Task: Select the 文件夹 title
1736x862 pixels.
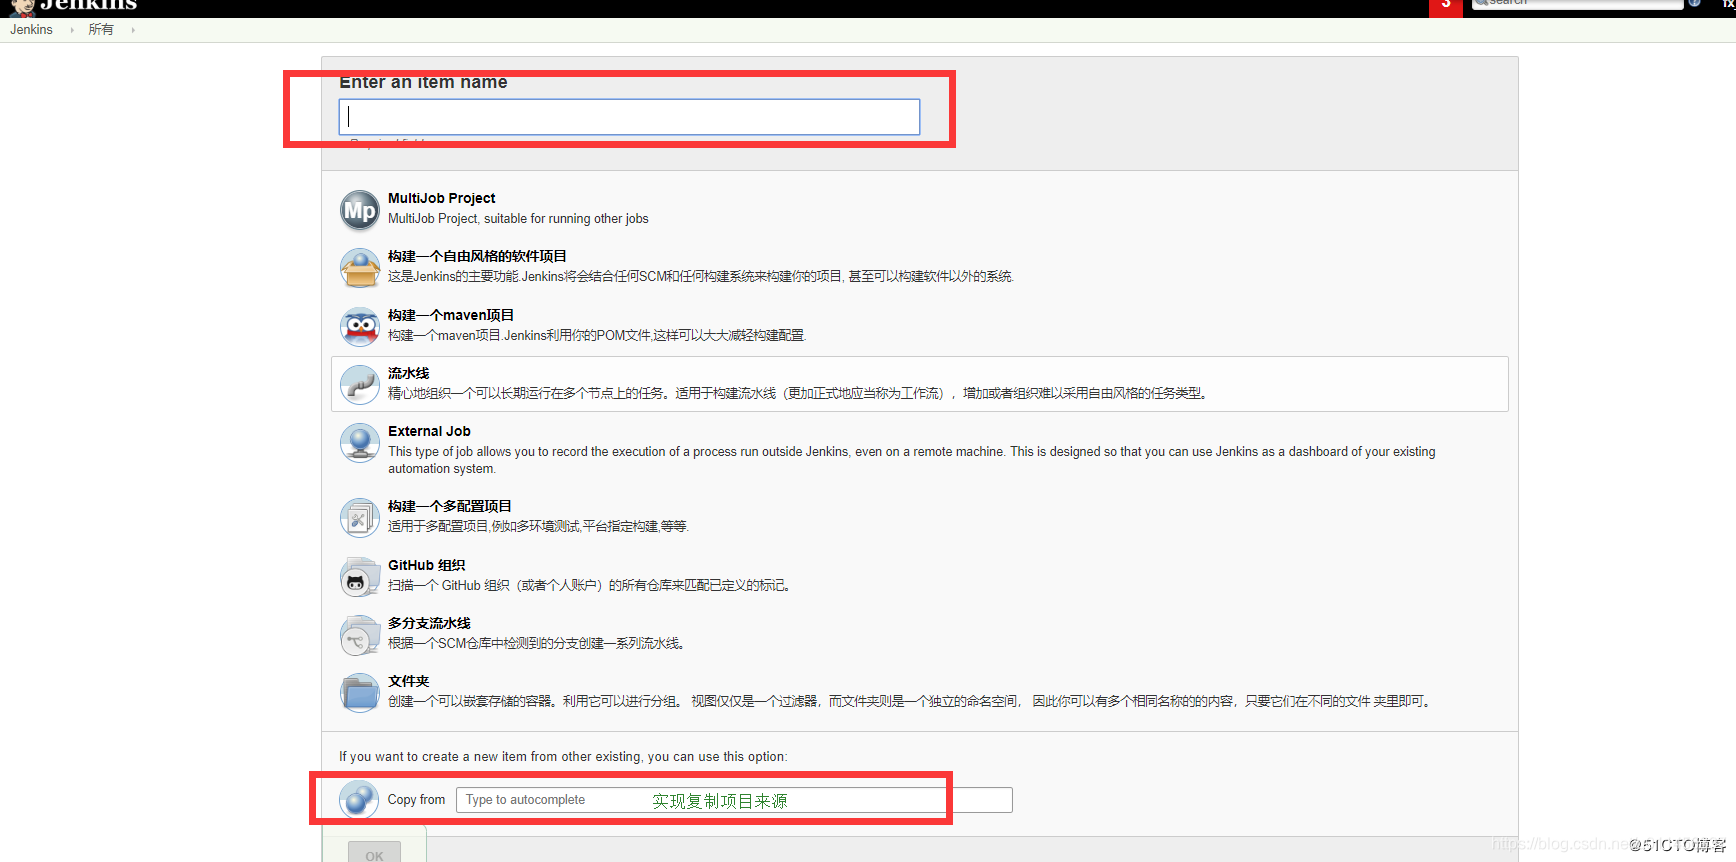Action: [x=408, y=681]
